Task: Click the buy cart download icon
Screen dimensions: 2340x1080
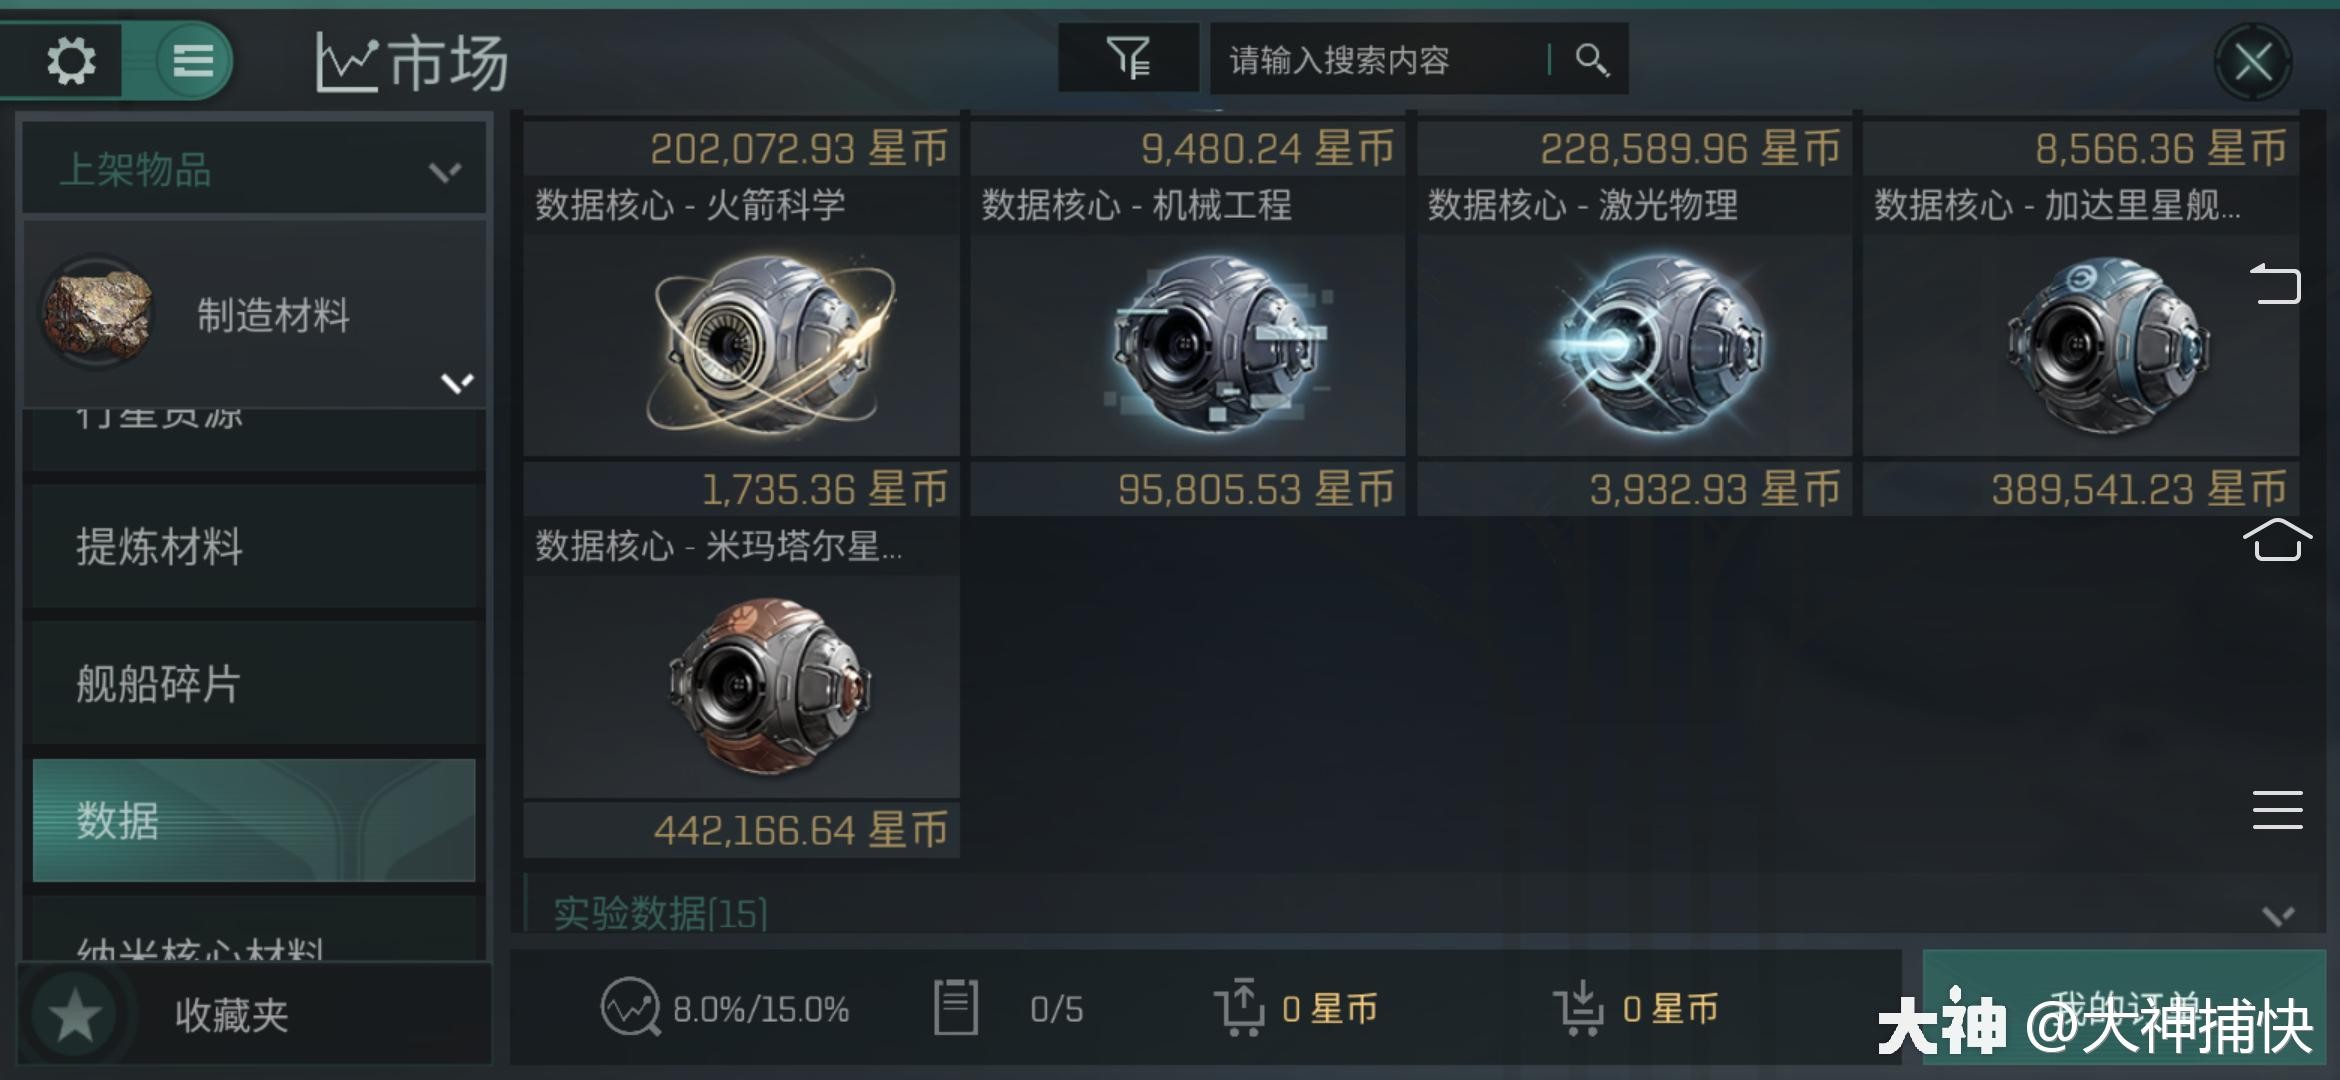Action: click(1580, 1008)
